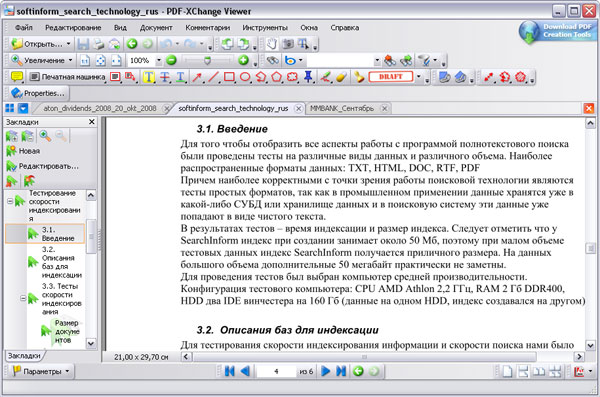Image resolution: width=600 pixels, height=397 pixels.
Task: Select the Eraser tool
Action: coord(341,77)
